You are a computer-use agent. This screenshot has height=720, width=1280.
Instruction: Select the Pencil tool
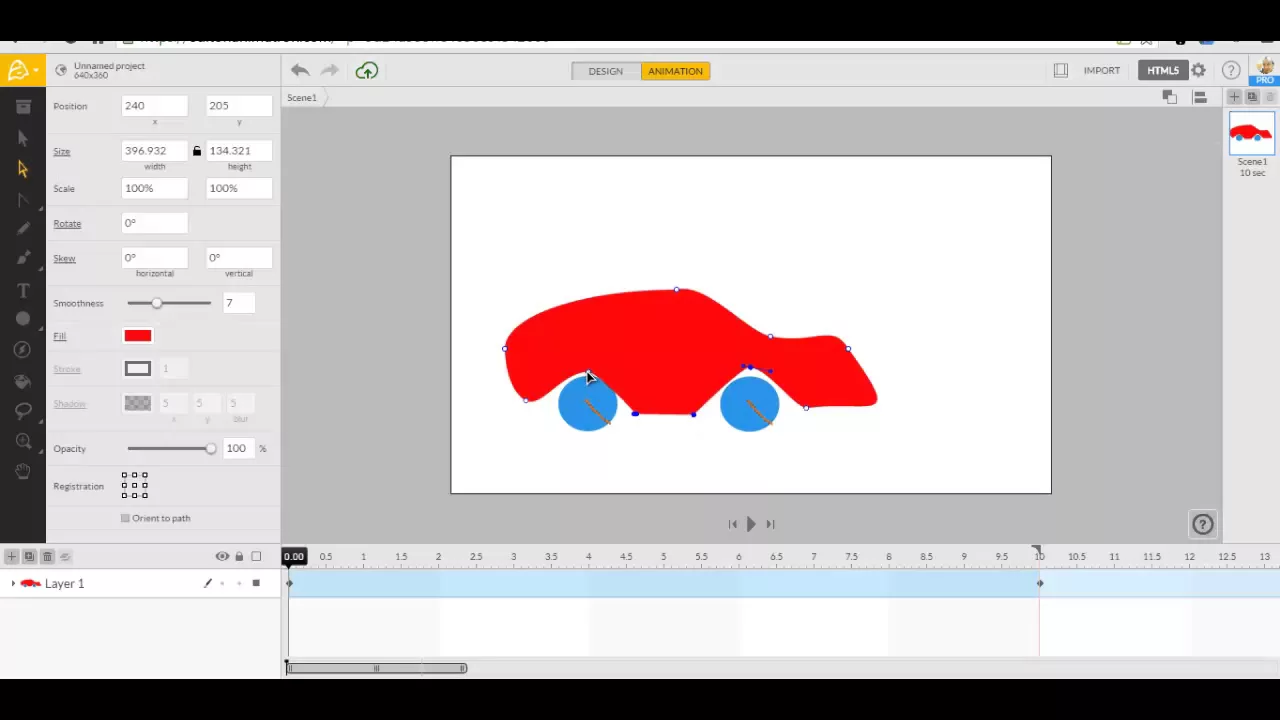(x=23, y=229)
